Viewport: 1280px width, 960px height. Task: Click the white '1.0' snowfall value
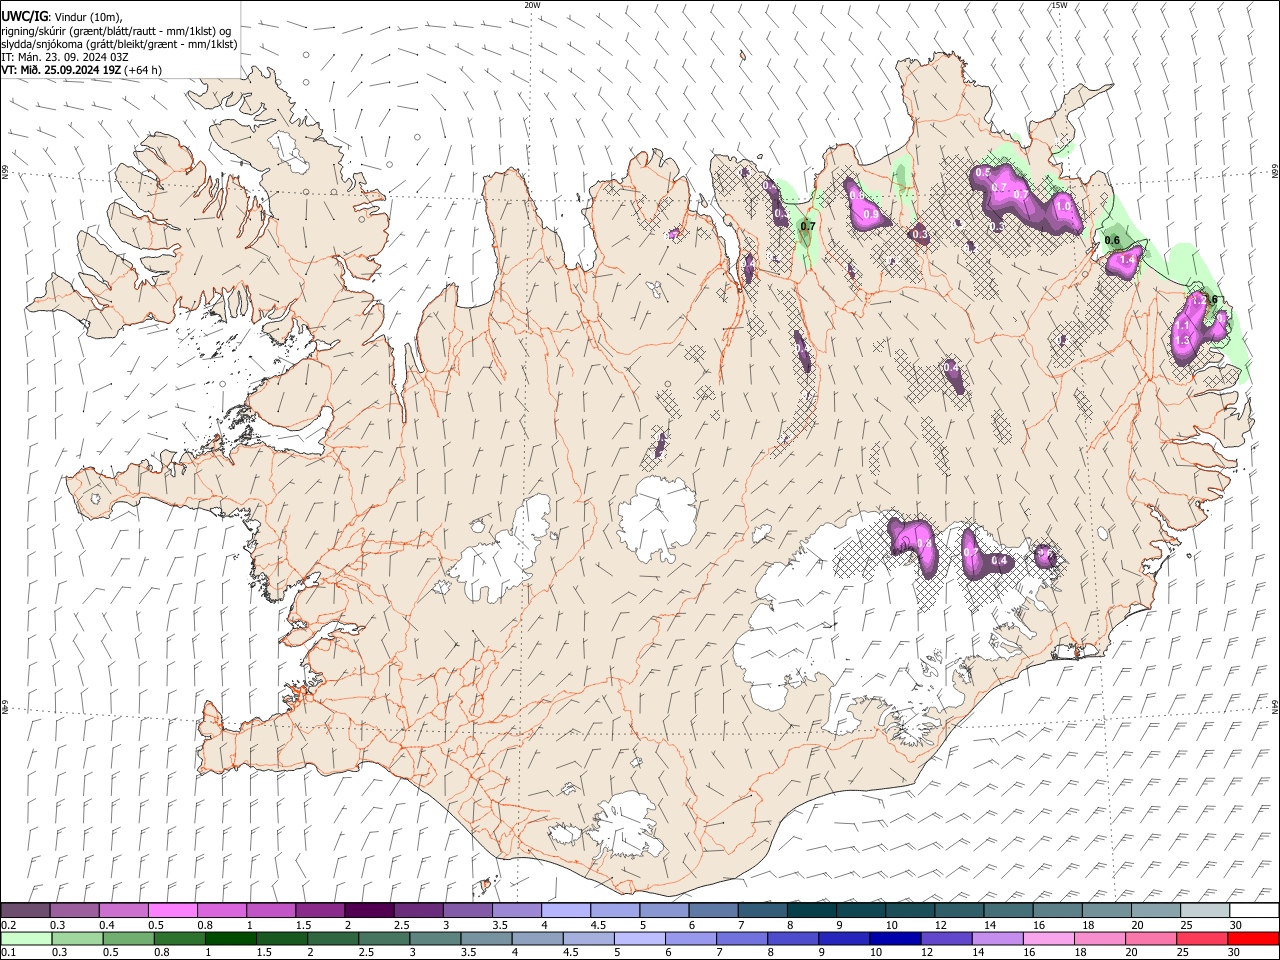(1063, 207)
